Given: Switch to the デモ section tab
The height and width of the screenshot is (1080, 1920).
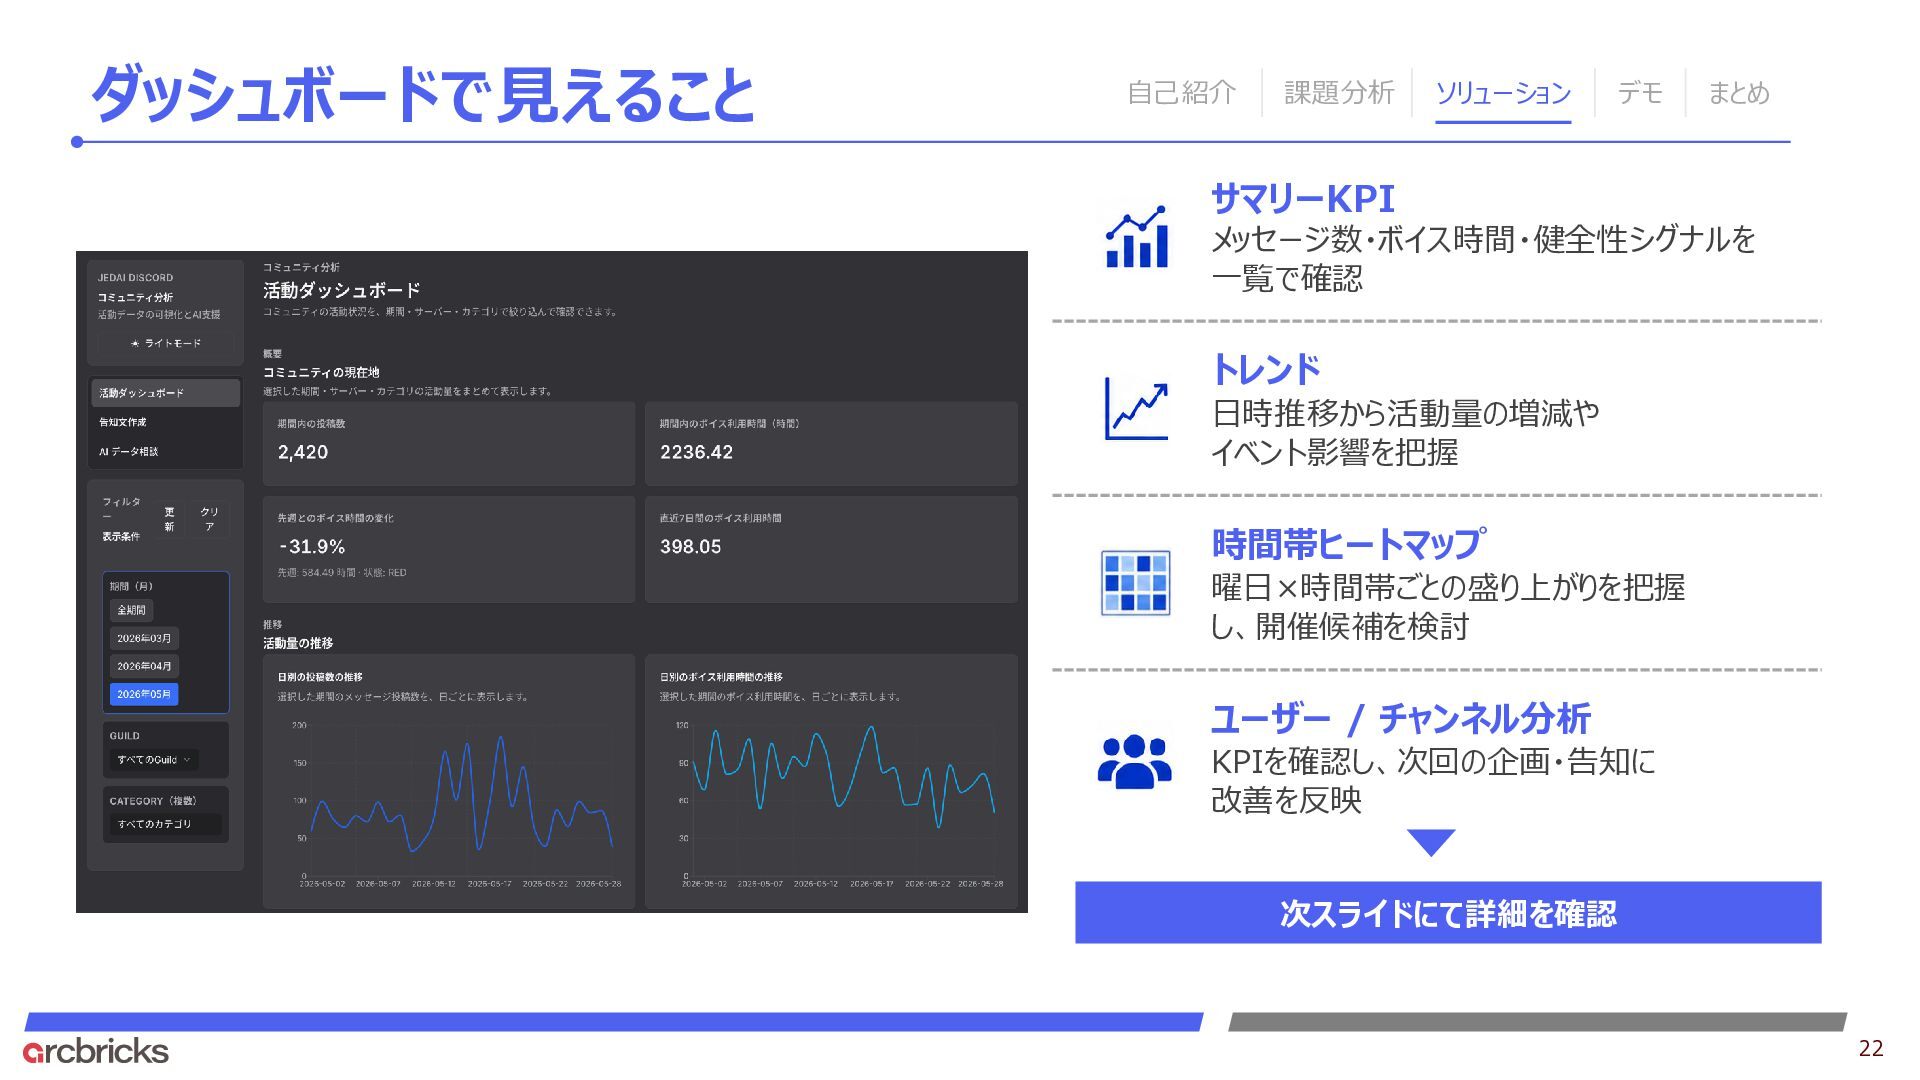Looking at the screenshot, I should (x=1640, y=93).
